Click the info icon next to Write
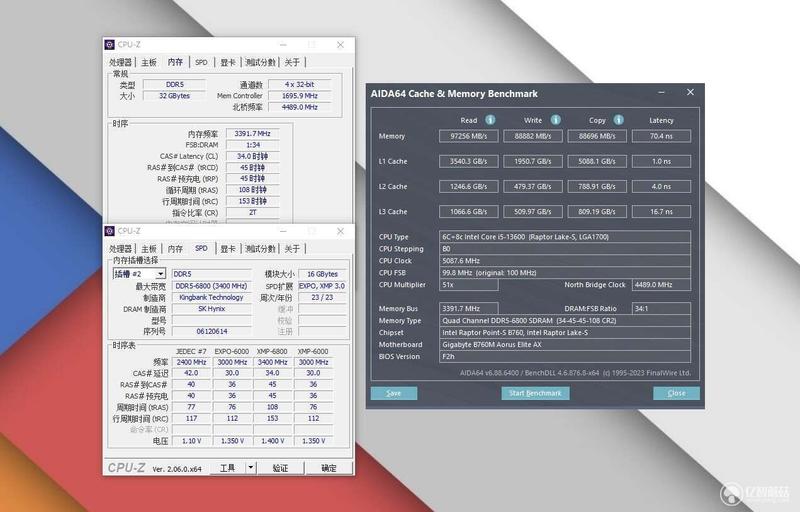 (x=556, y=120)
